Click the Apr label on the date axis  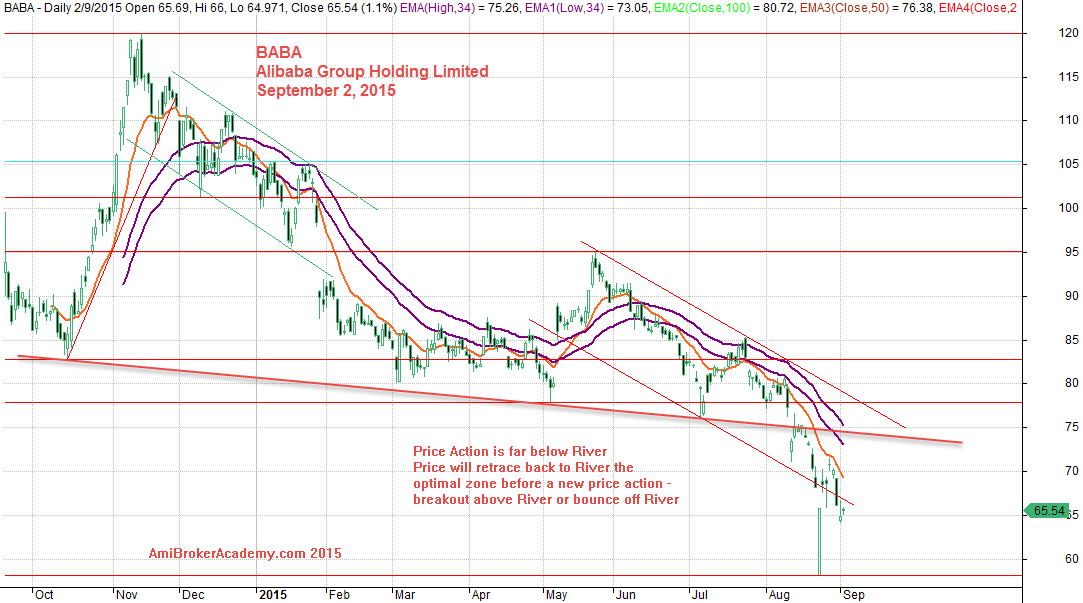click(481, 595)
